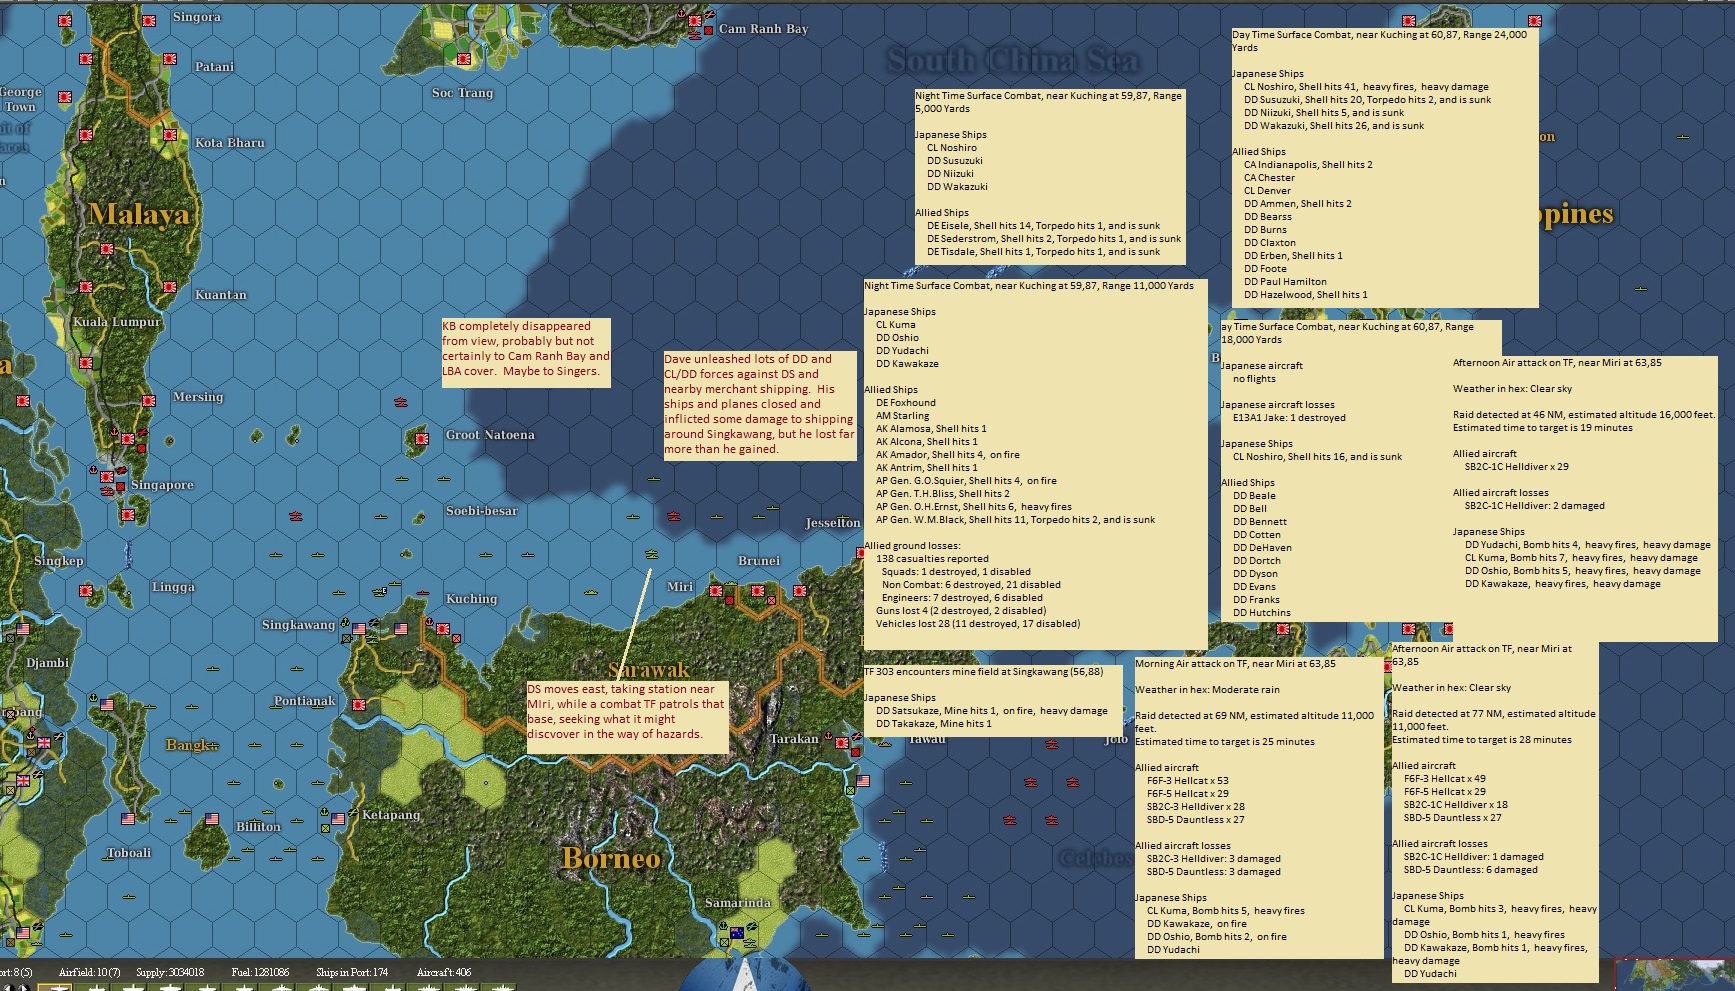1735x991 pixels.
Task: Select the US flag at Ketapang
Action: click(x=338, y=820)
